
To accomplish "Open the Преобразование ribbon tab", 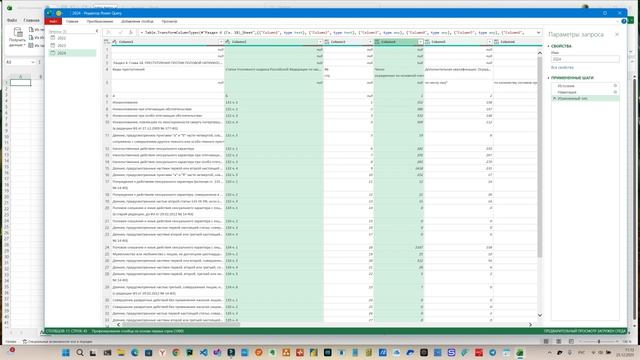I will [100, 21].
